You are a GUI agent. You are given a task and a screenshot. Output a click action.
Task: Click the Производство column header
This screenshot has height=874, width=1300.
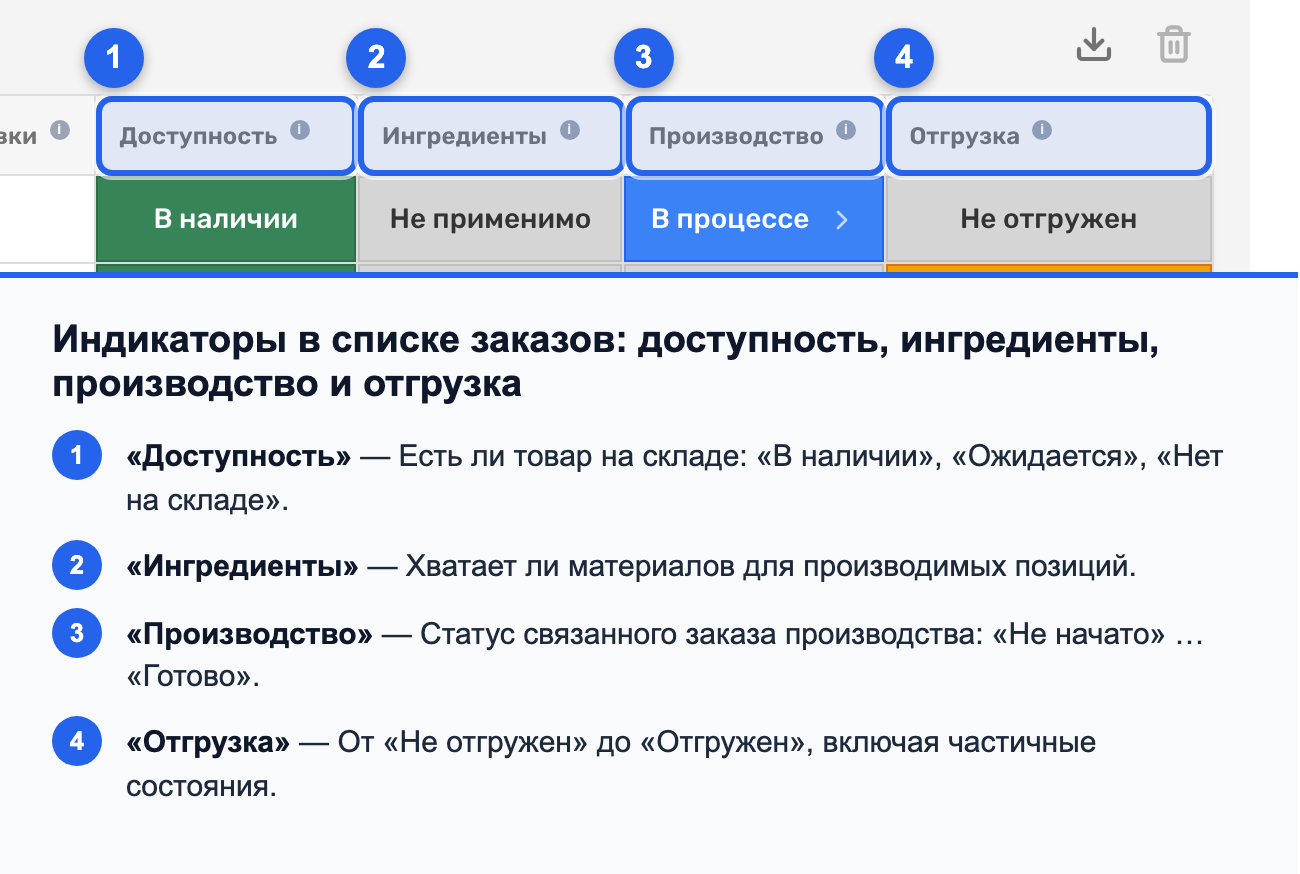755,135
